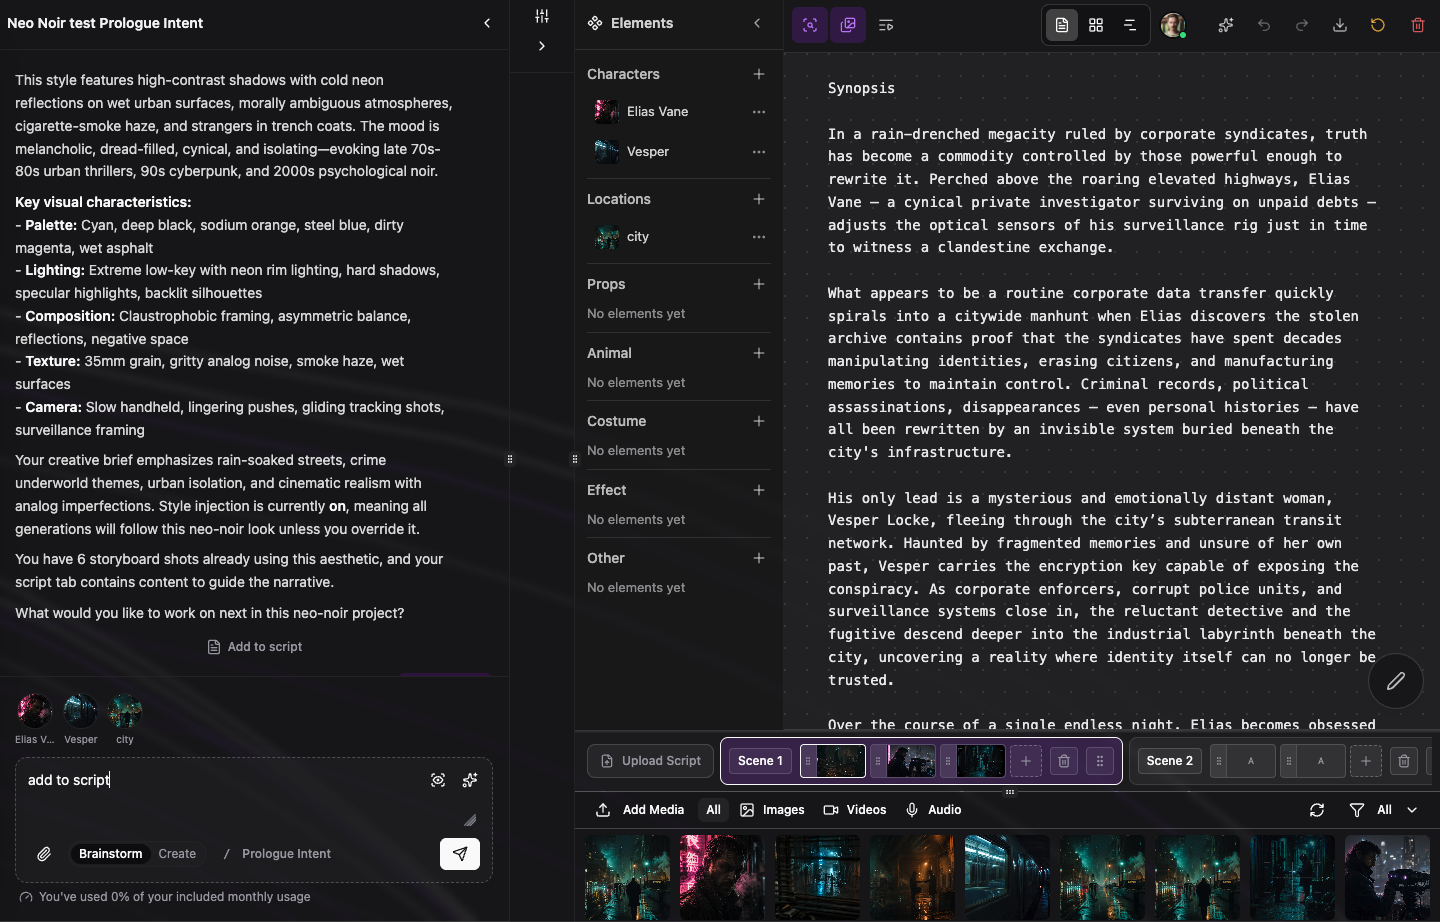Filter media to Videos
Viewport: 1440px width, 922px height.
(x=855, y=810)
